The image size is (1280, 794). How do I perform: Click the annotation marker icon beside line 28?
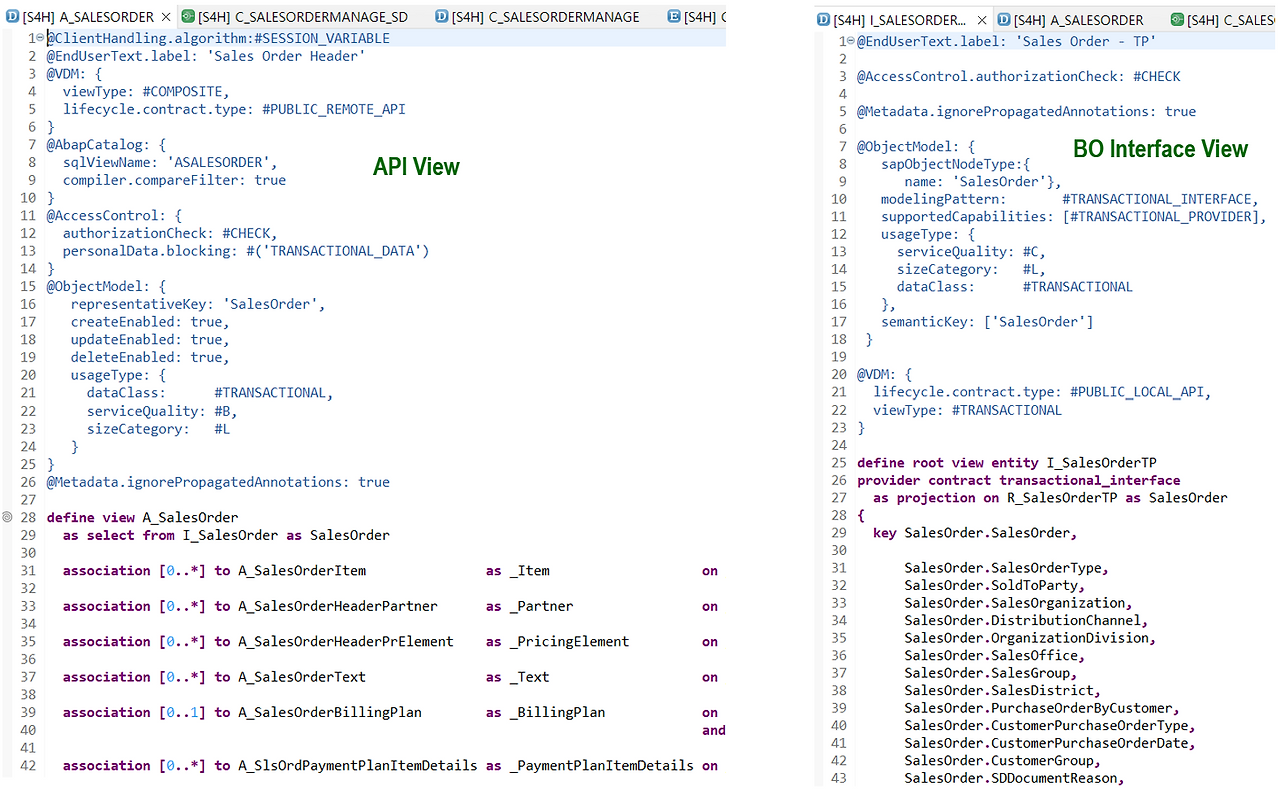click(8, 518)
